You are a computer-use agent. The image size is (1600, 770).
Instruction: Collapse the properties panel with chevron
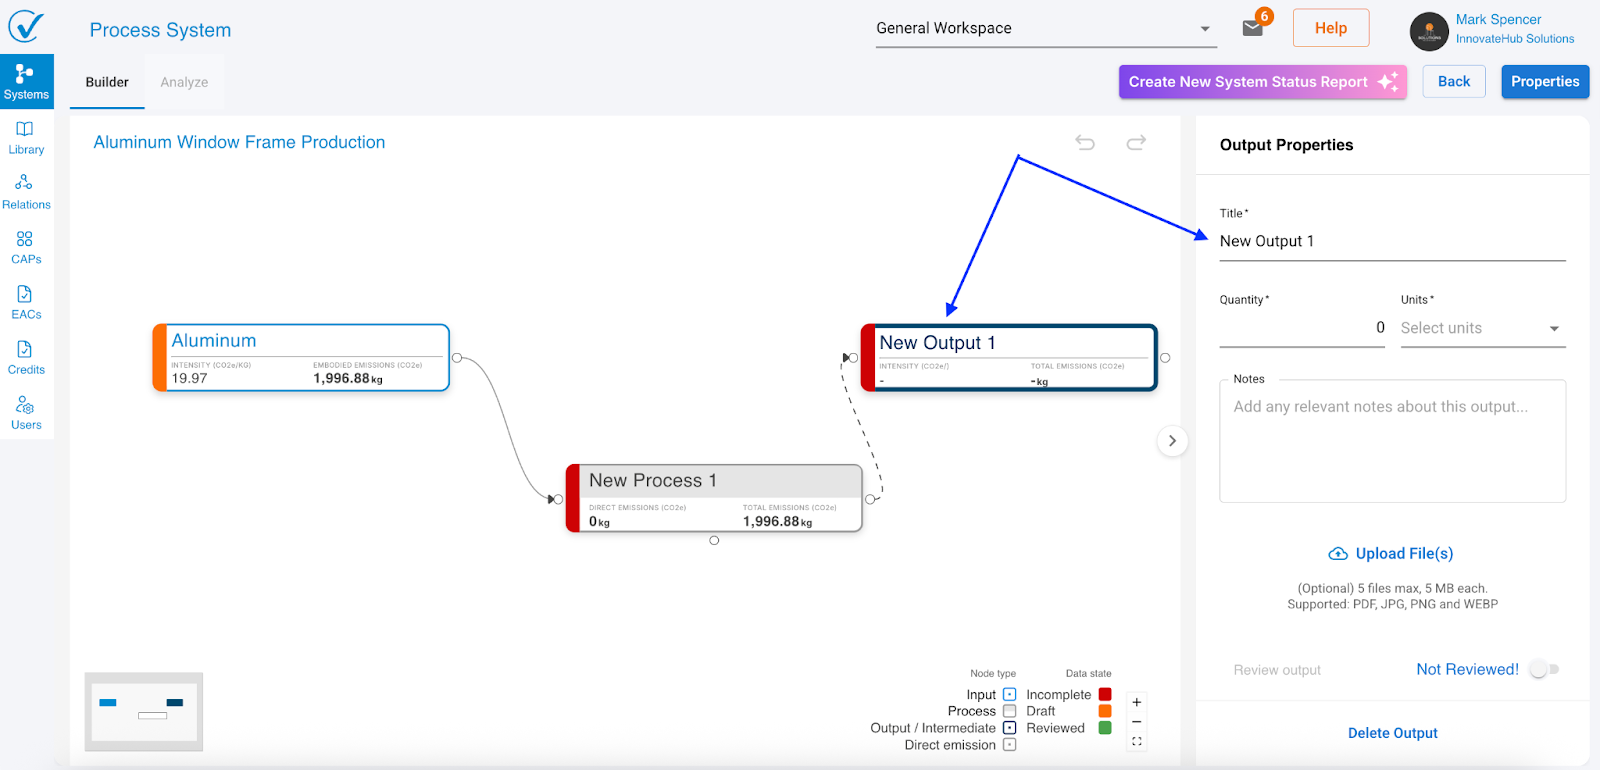(1172, 441)
